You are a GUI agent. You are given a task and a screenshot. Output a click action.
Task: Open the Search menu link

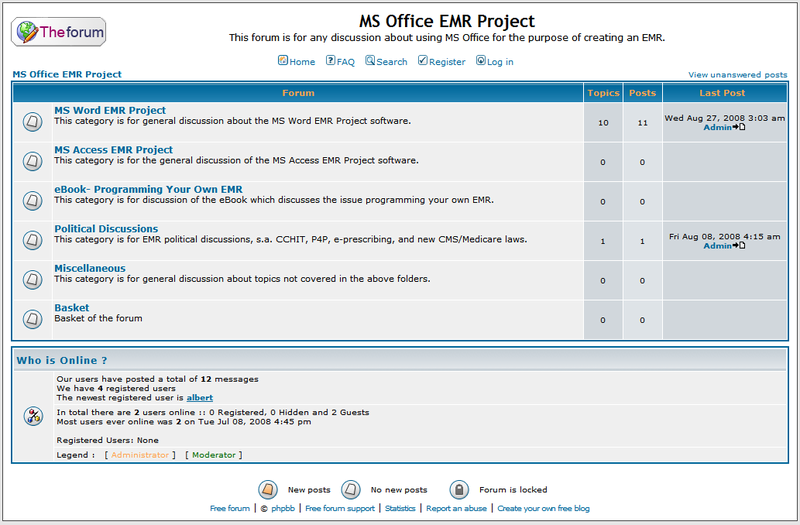[x=392, y=62]
